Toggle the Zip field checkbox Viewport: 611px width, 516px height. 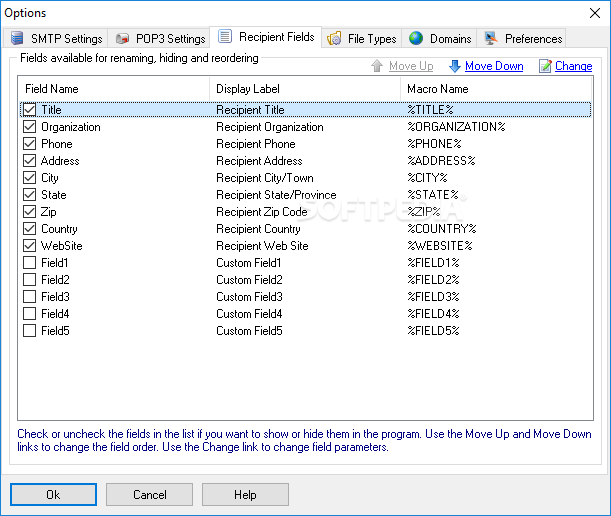pyautogui.click(x=30, y=212)
